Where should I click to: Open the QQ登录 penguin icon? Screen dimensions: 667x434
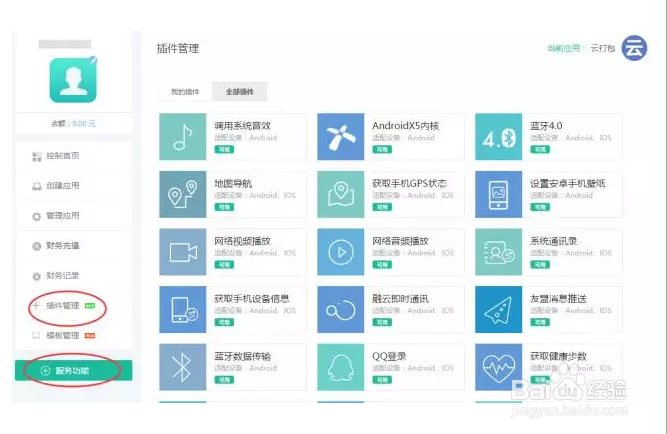coord(340,367)
